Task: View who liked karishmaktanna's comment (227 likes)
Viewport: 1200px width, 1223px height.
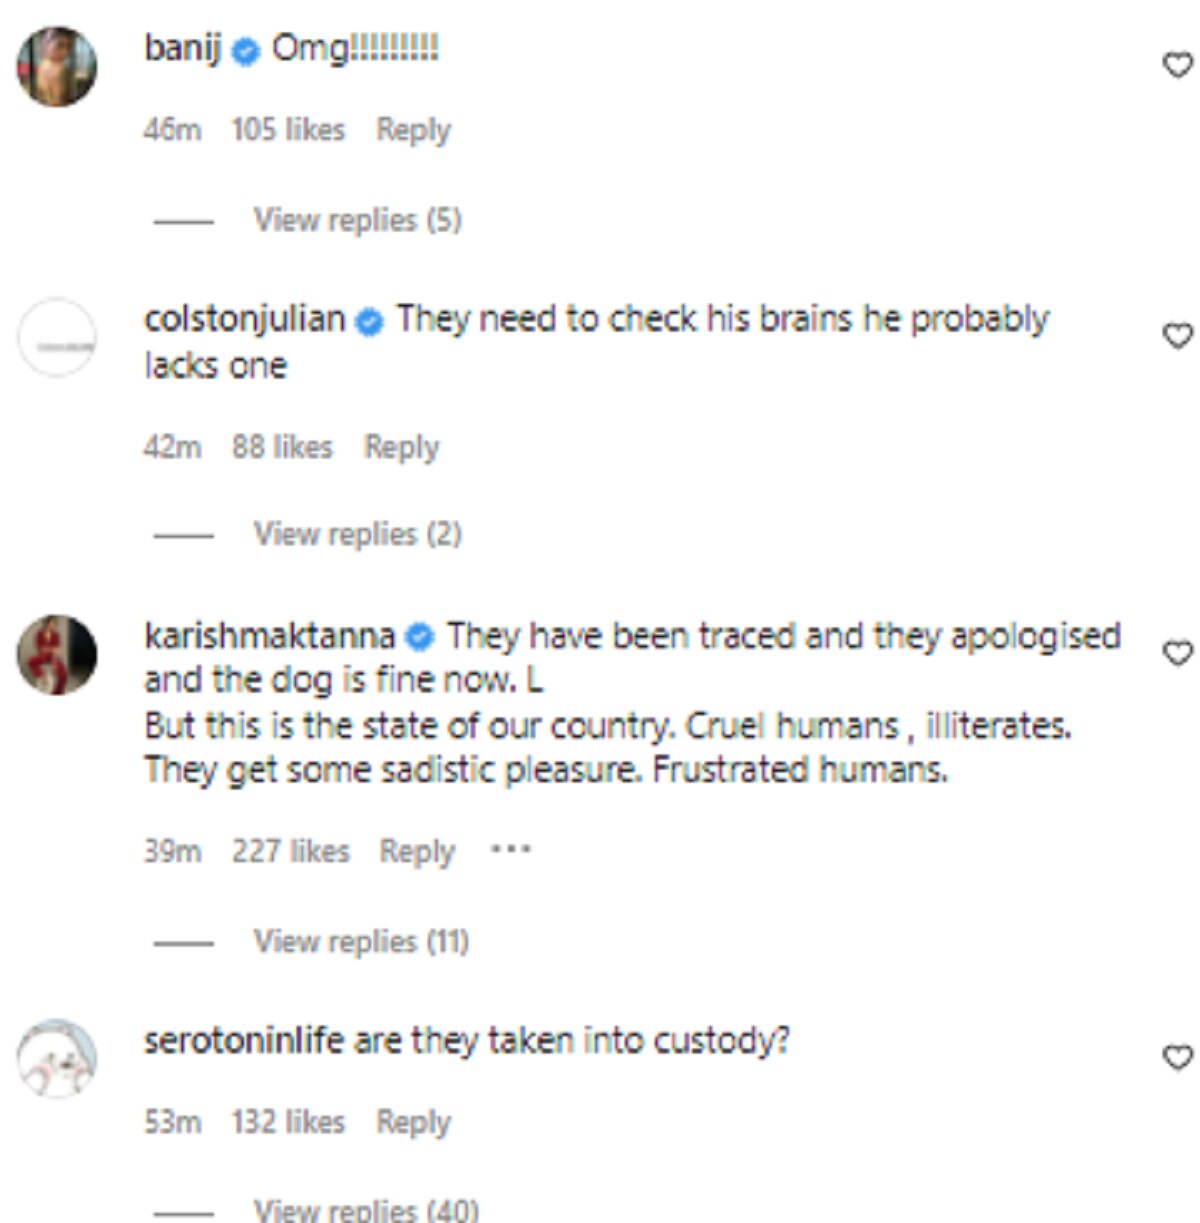Action: click(290, 852)
